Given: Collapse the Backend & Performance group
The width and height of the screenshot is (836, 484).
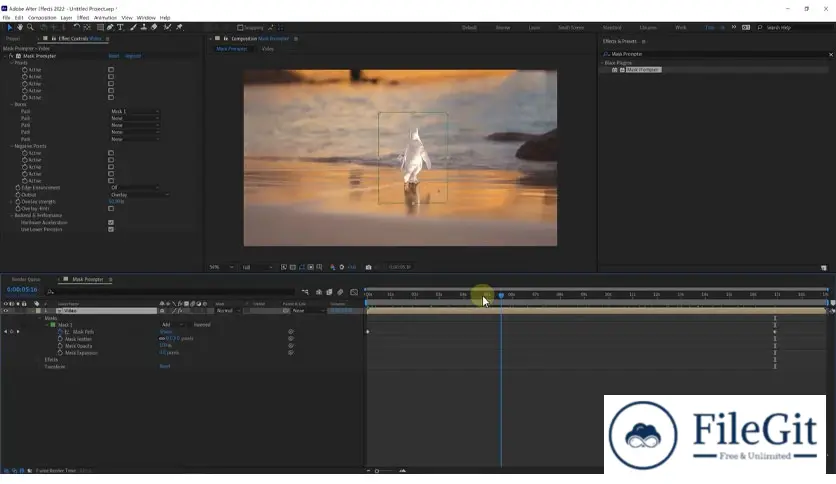Looking at the screenshot, I should click(12, 215).
